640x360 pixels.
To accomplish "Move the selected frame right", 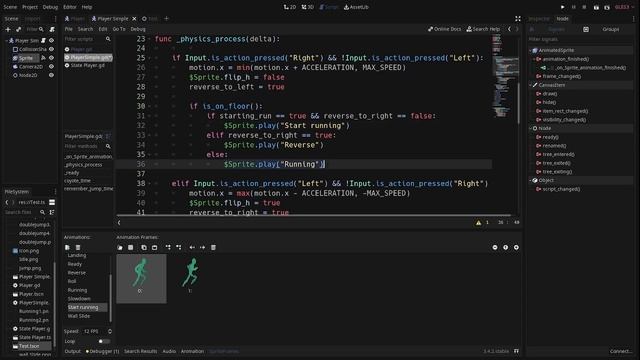I will (x=202, y=247).
